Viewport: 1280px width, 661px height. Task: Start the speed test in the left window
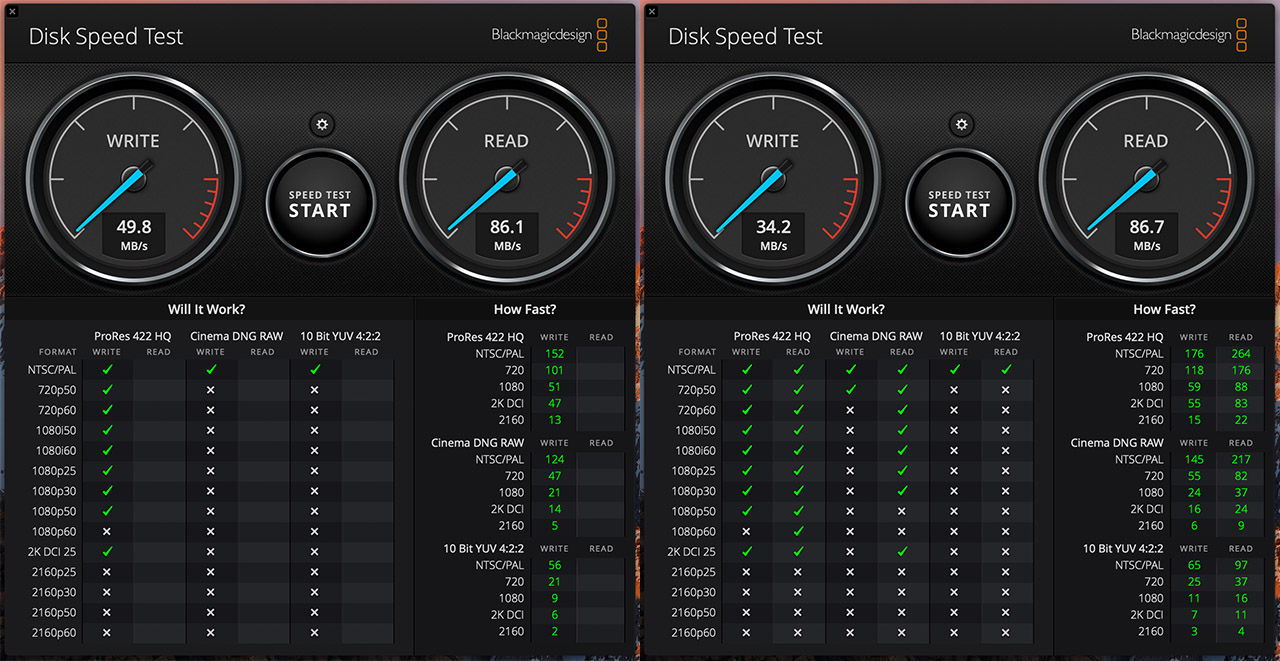(320, 203)
